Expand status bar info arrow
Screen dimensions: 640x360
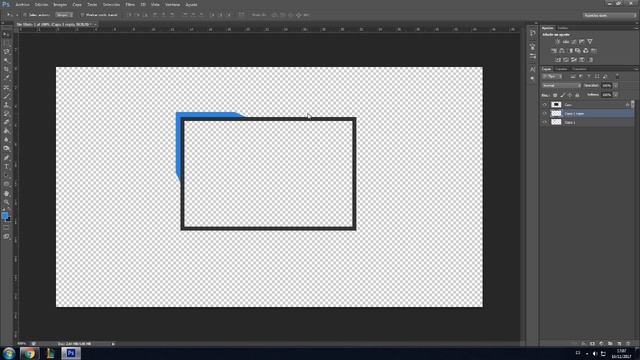(x=113, y=344)
